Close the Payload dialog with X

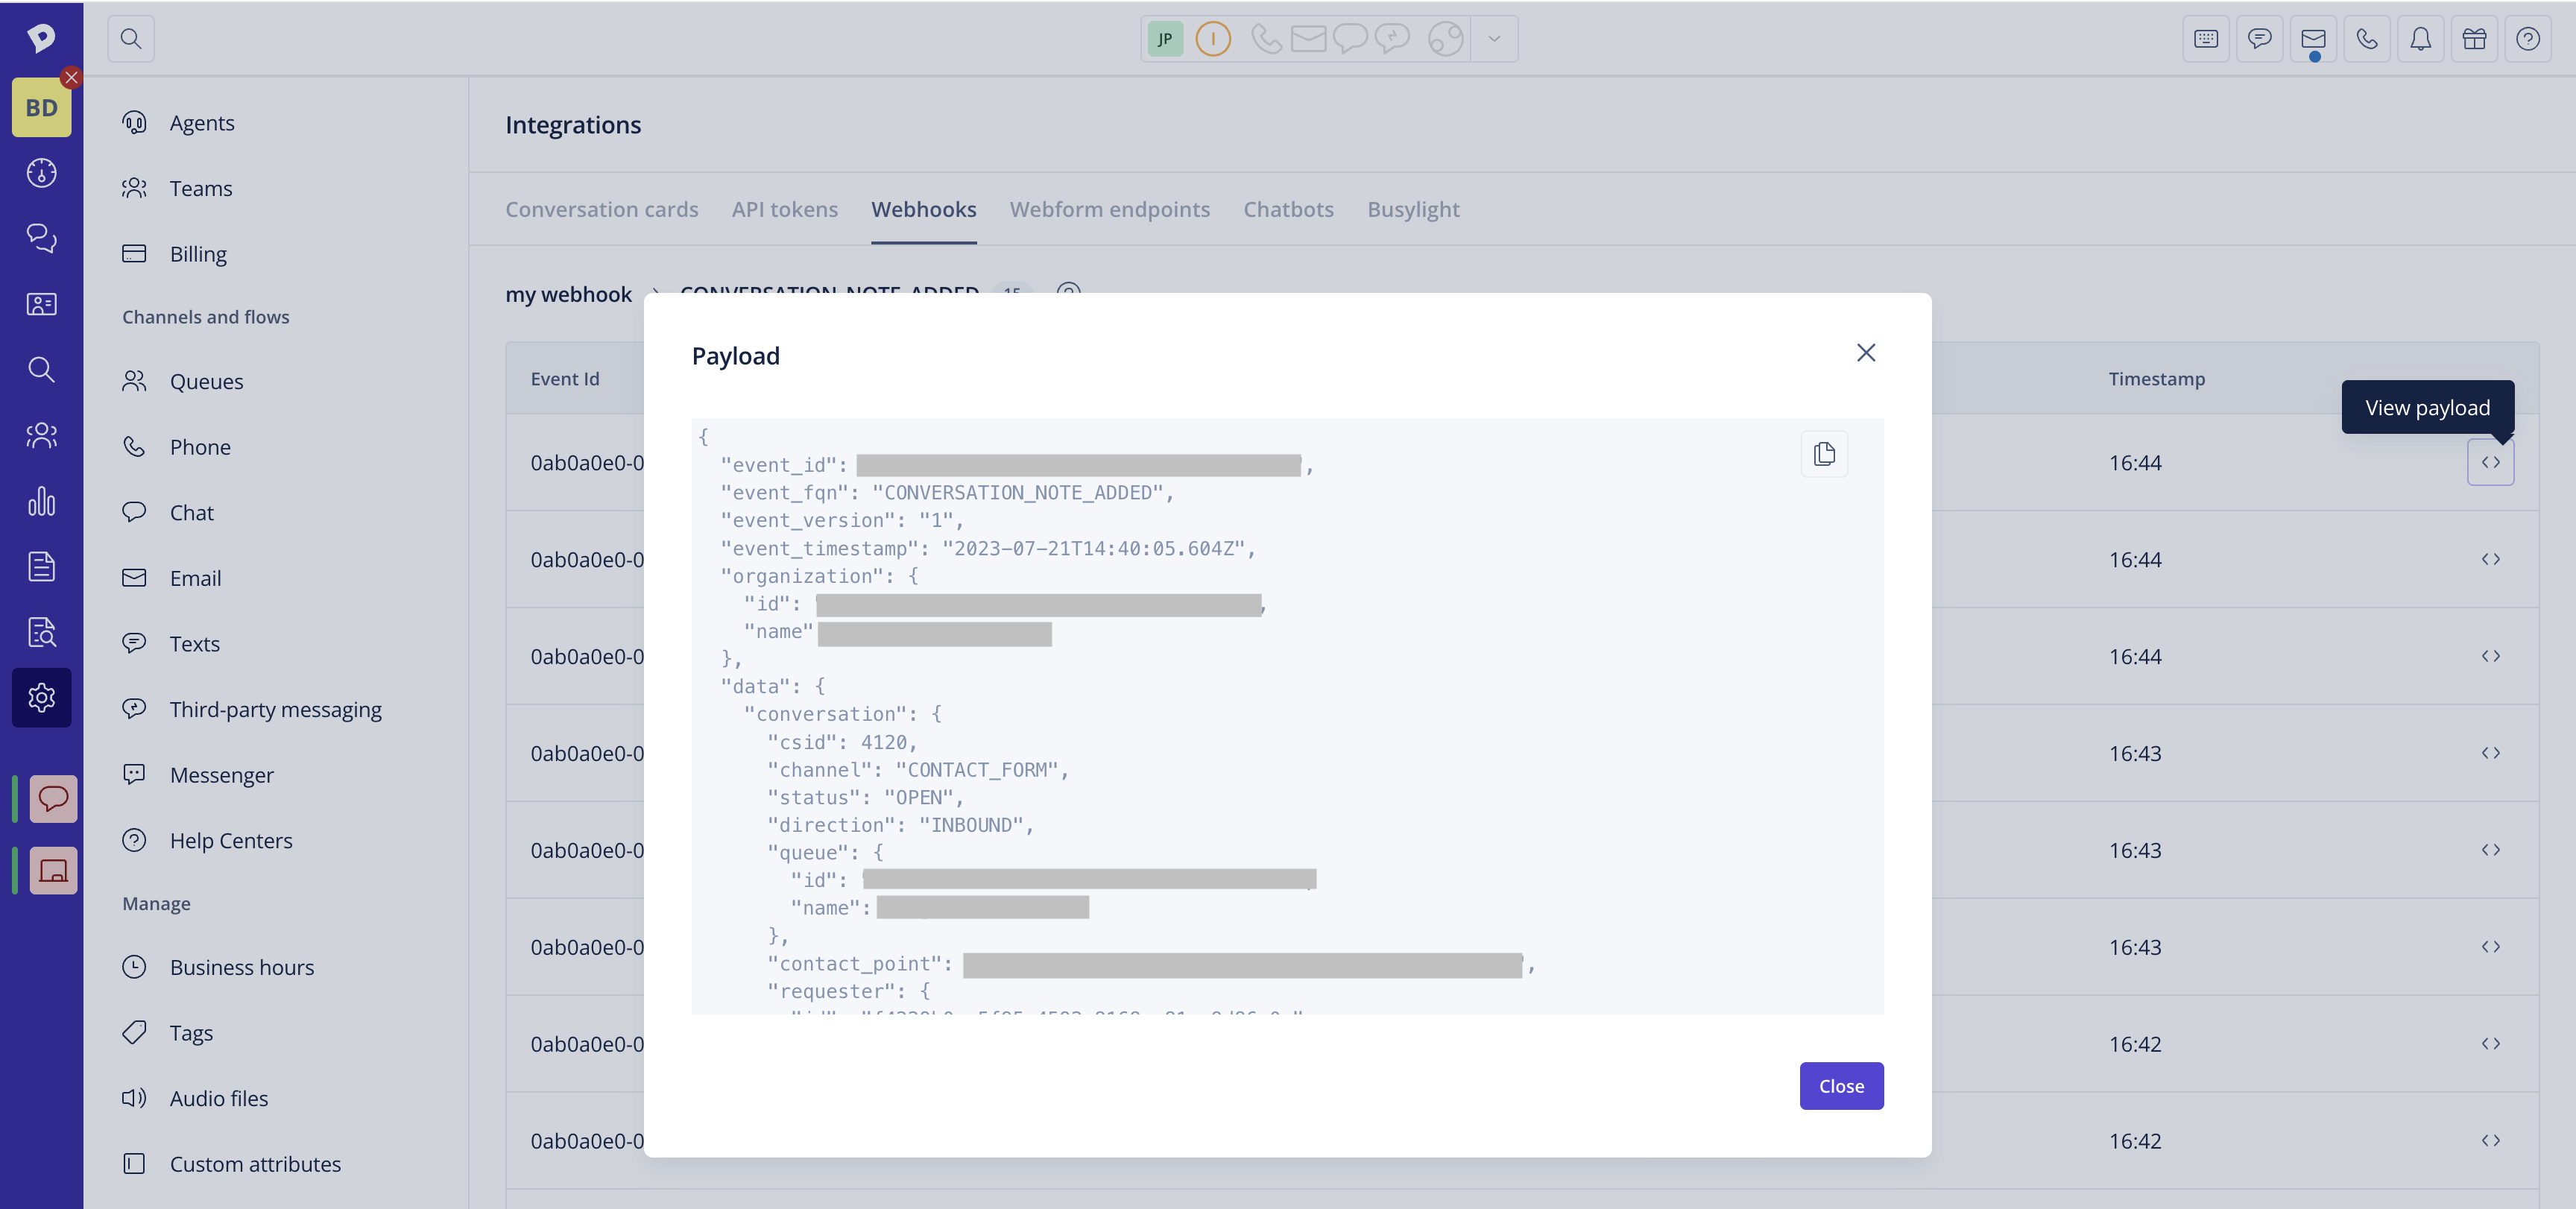pyautogui.click(x=1865, y=353)
